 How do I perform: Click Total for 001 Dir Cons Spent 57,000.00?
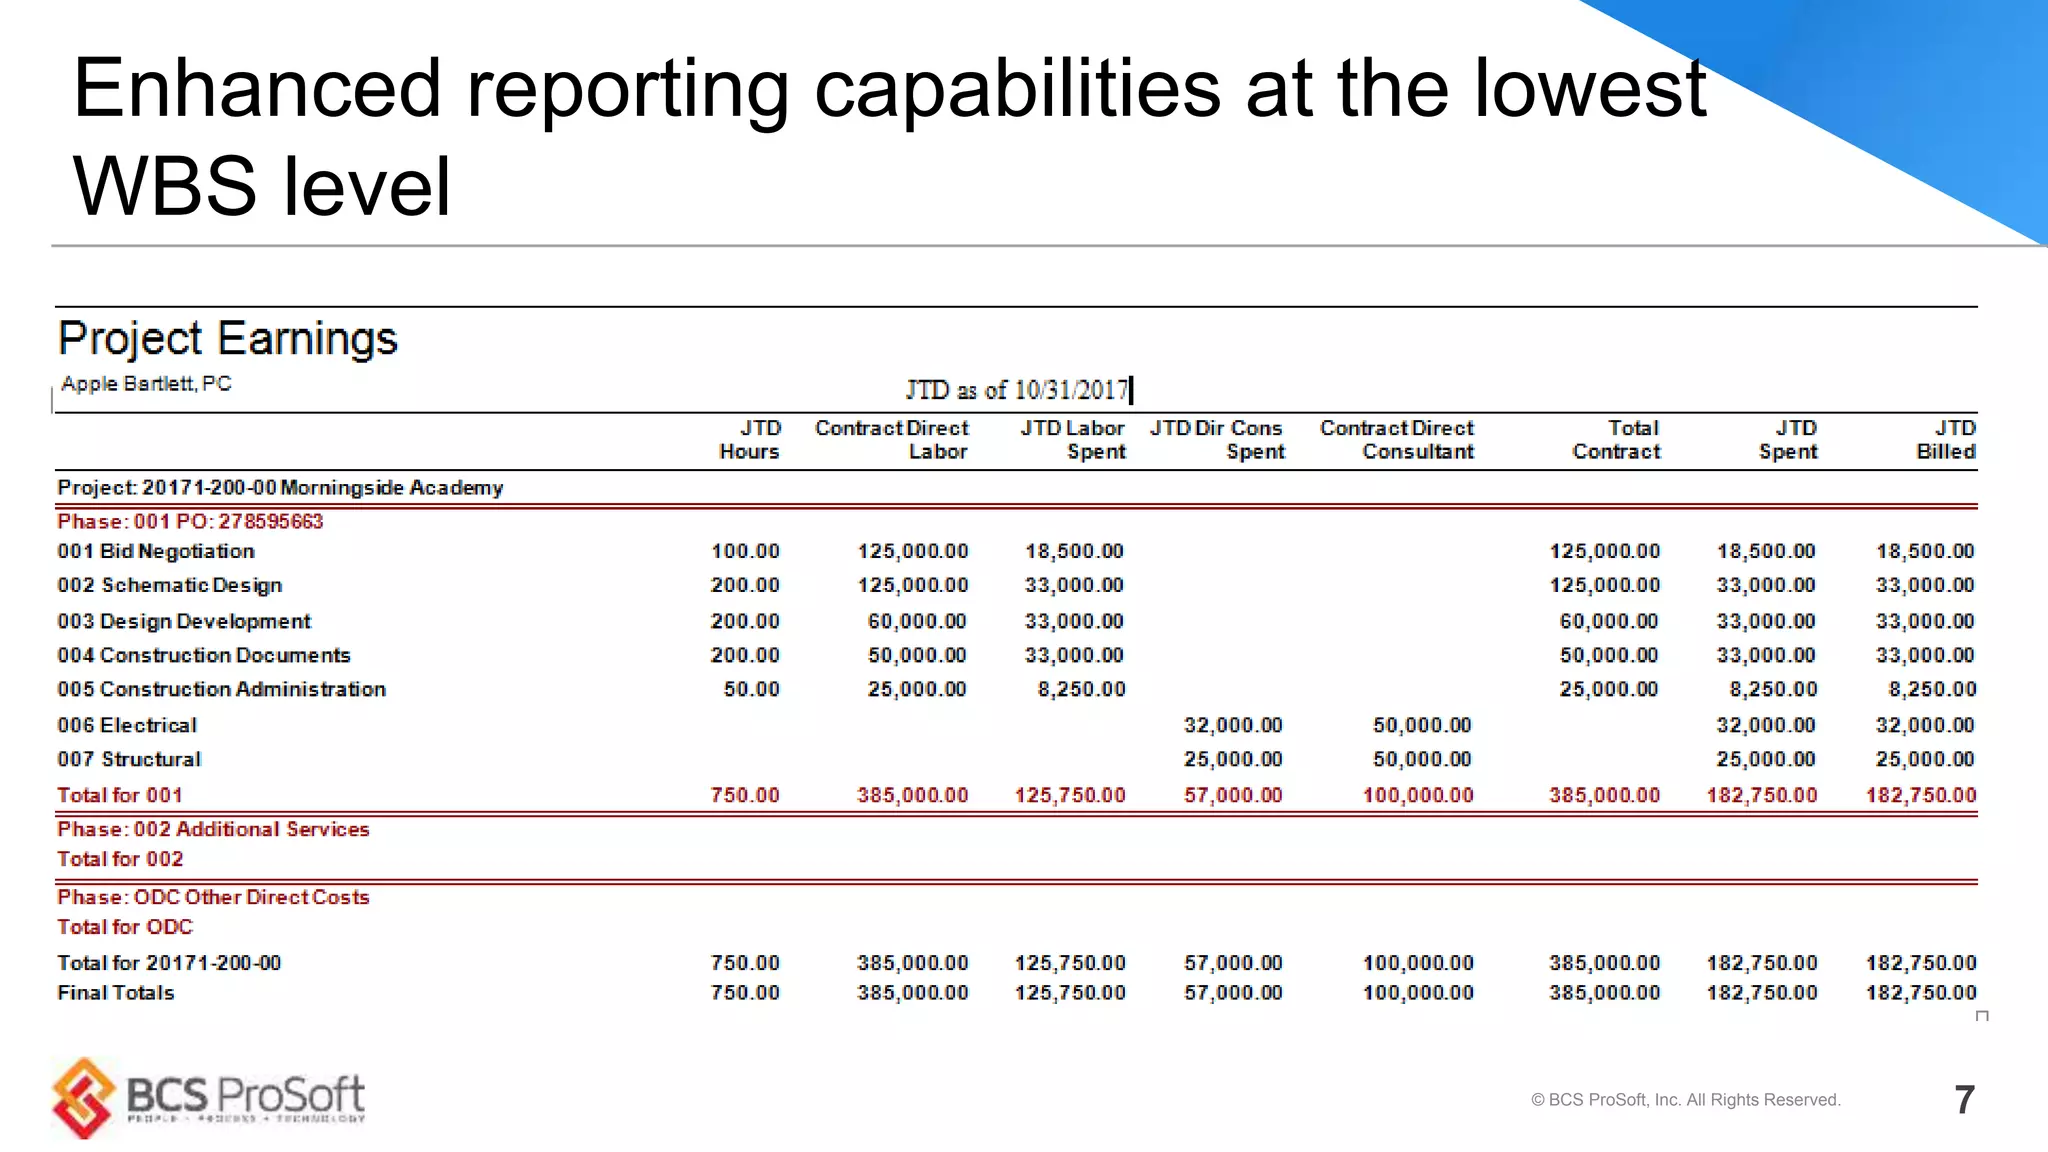(1234, 796)
